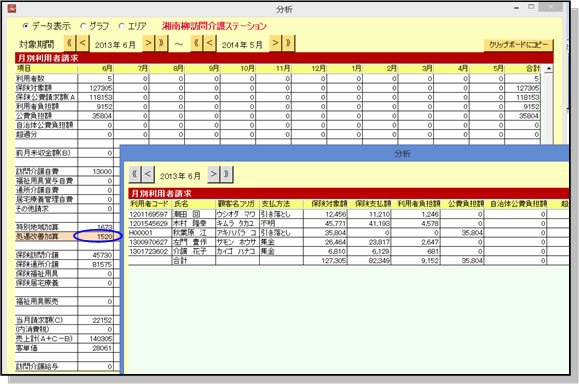Click 訪問介護自費 value 13000
The width and height of the screenshot is (579, 384).
96,171
